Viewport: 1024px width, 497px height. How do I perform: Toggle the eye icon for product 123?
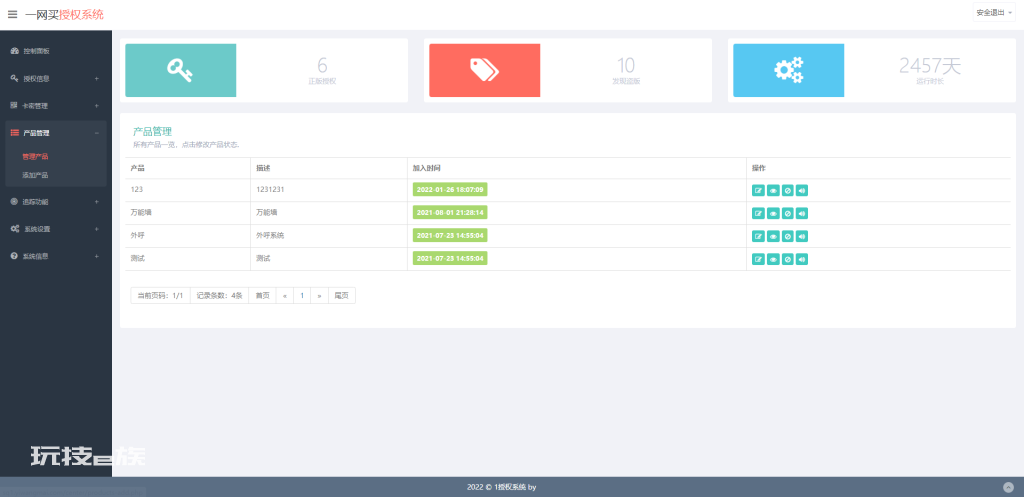point(773,191)
